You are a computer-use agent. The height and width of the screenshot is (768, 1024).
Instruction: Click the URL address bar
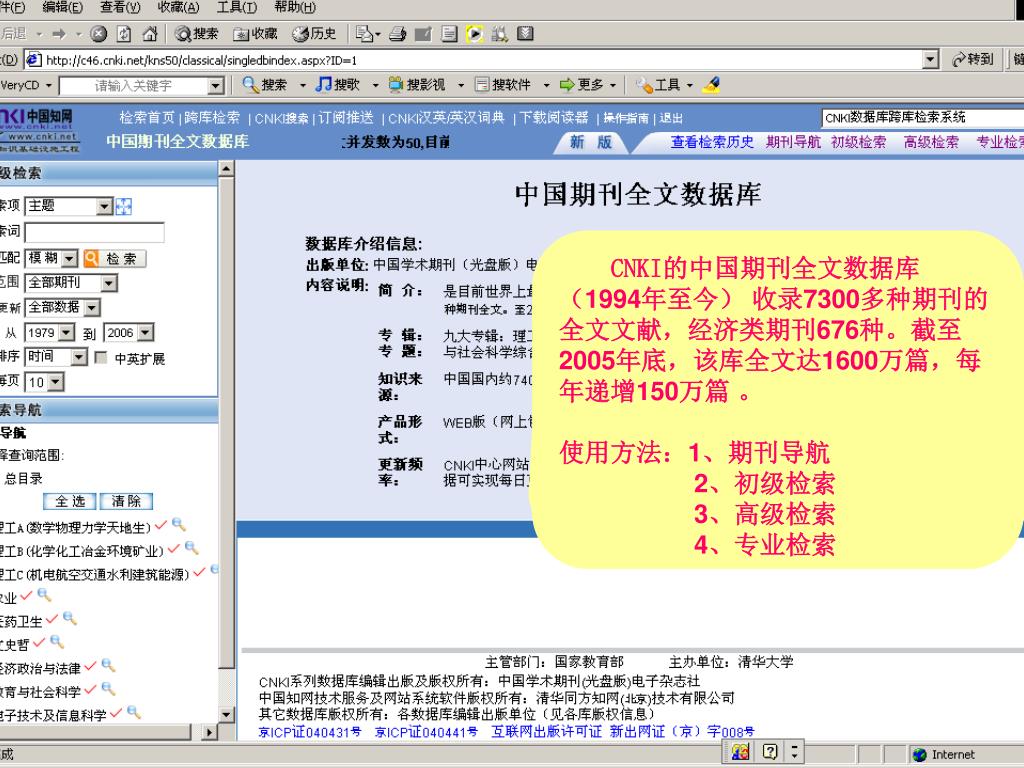483,60
